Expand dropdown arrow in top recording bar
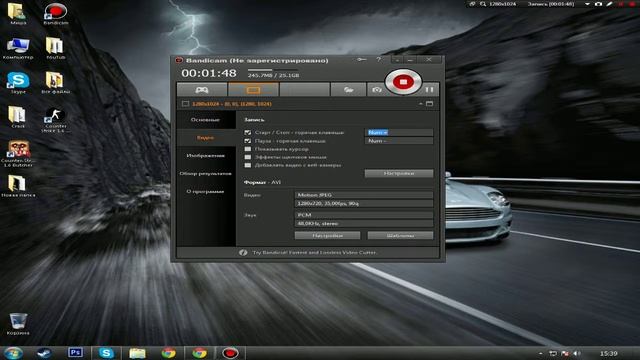The width and height of the screenshot is (640, 360). point(587,4)
